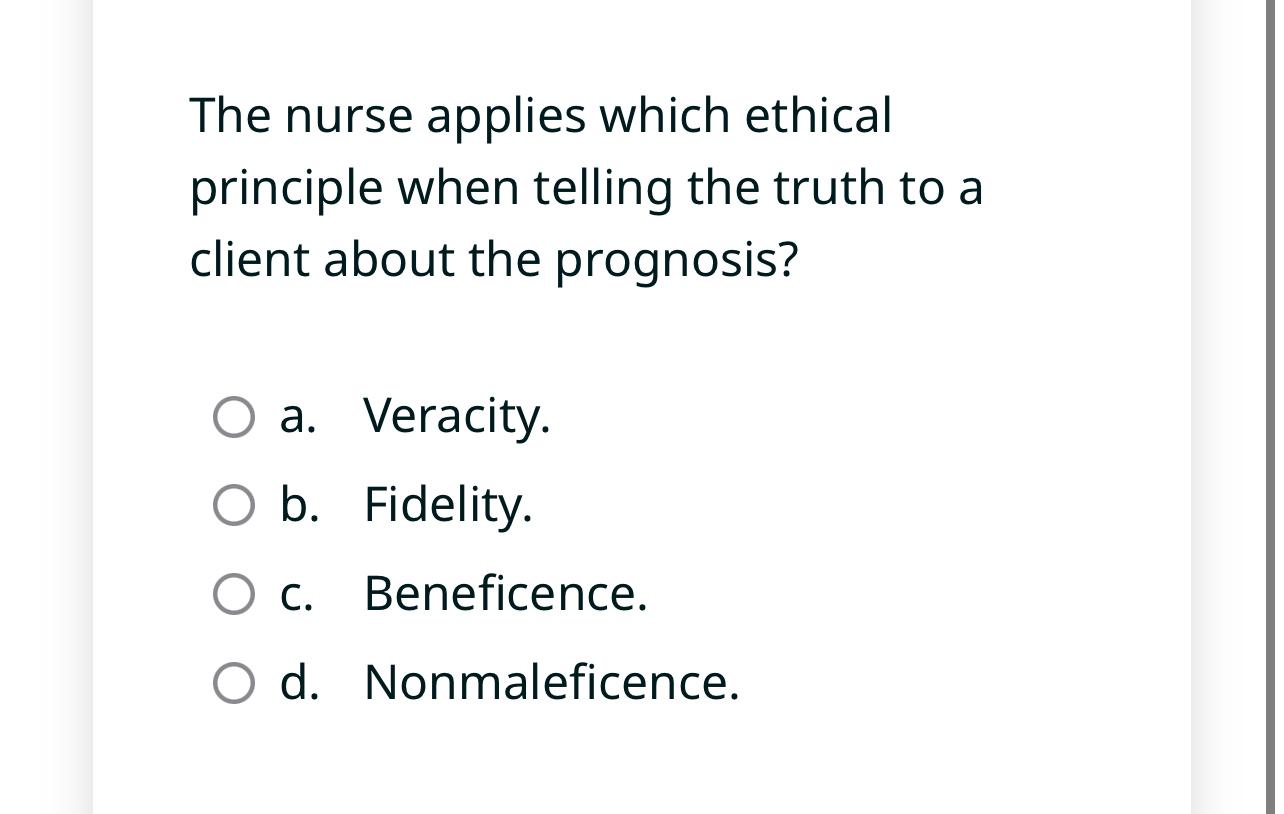Click the answer label Beneficence
This screenshot has width=1284, height=814.
[x=506, y=594]
